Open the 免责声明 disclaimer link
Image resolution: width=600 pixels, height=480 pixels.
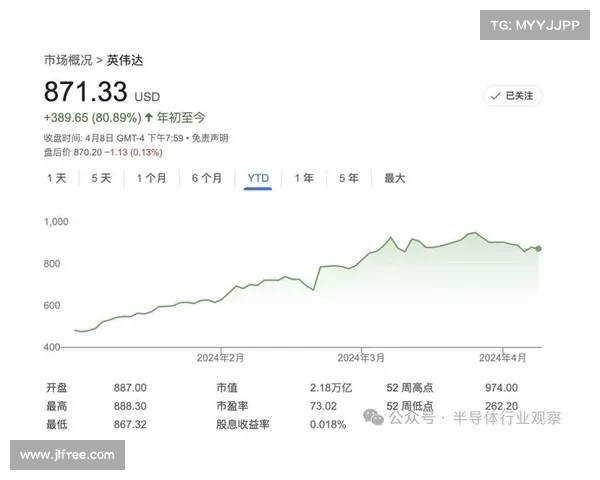[x=209, y=137]
